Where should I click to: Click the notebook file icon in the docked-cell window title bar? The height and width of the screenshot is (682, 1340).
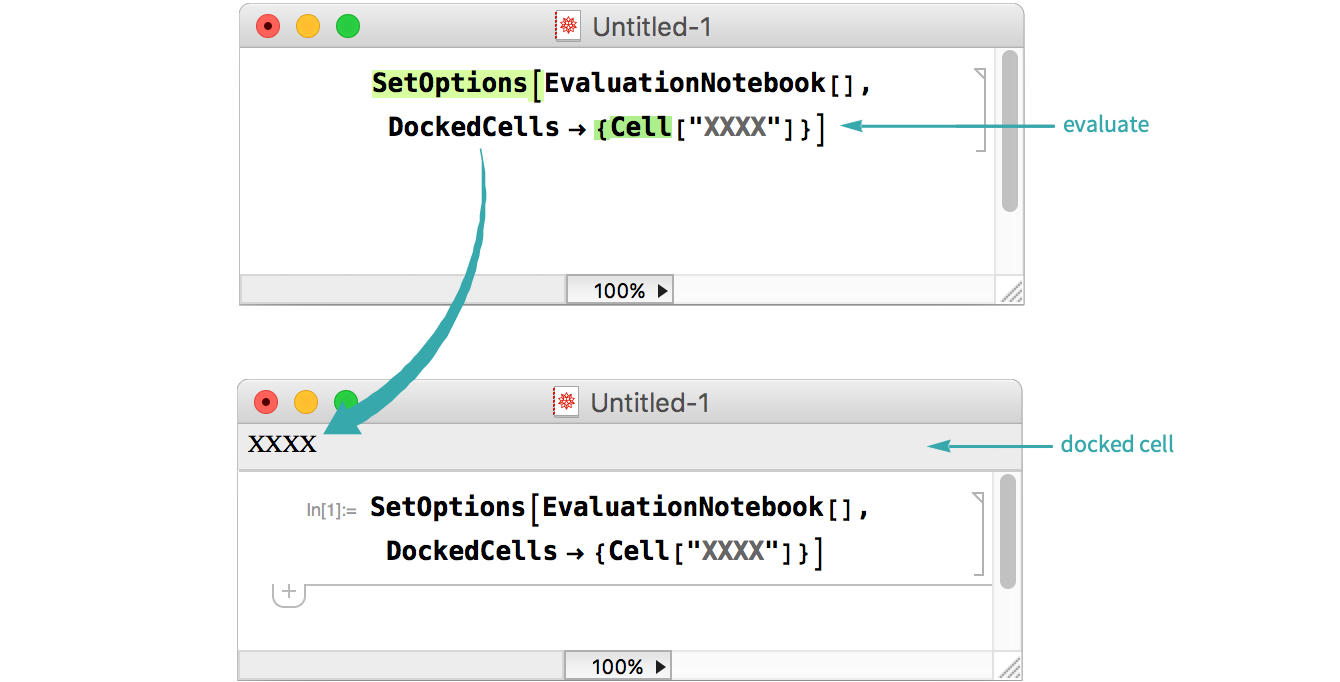click(x=566, y=402)
